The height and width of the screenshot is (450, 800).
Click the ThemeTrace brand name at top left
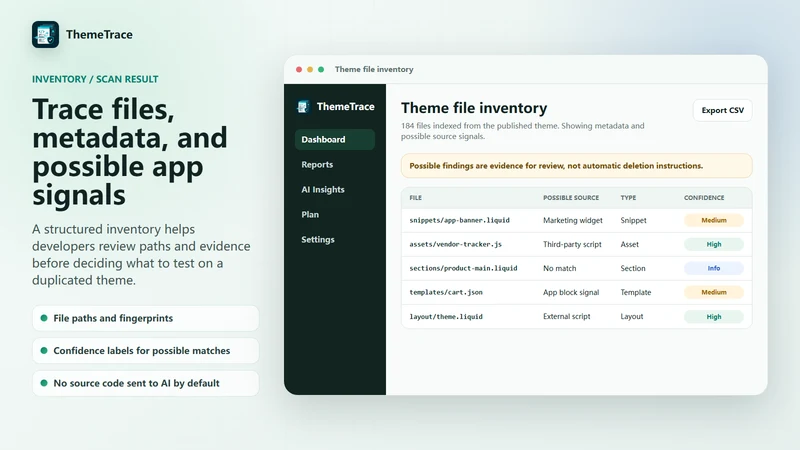tap(99, 35)
